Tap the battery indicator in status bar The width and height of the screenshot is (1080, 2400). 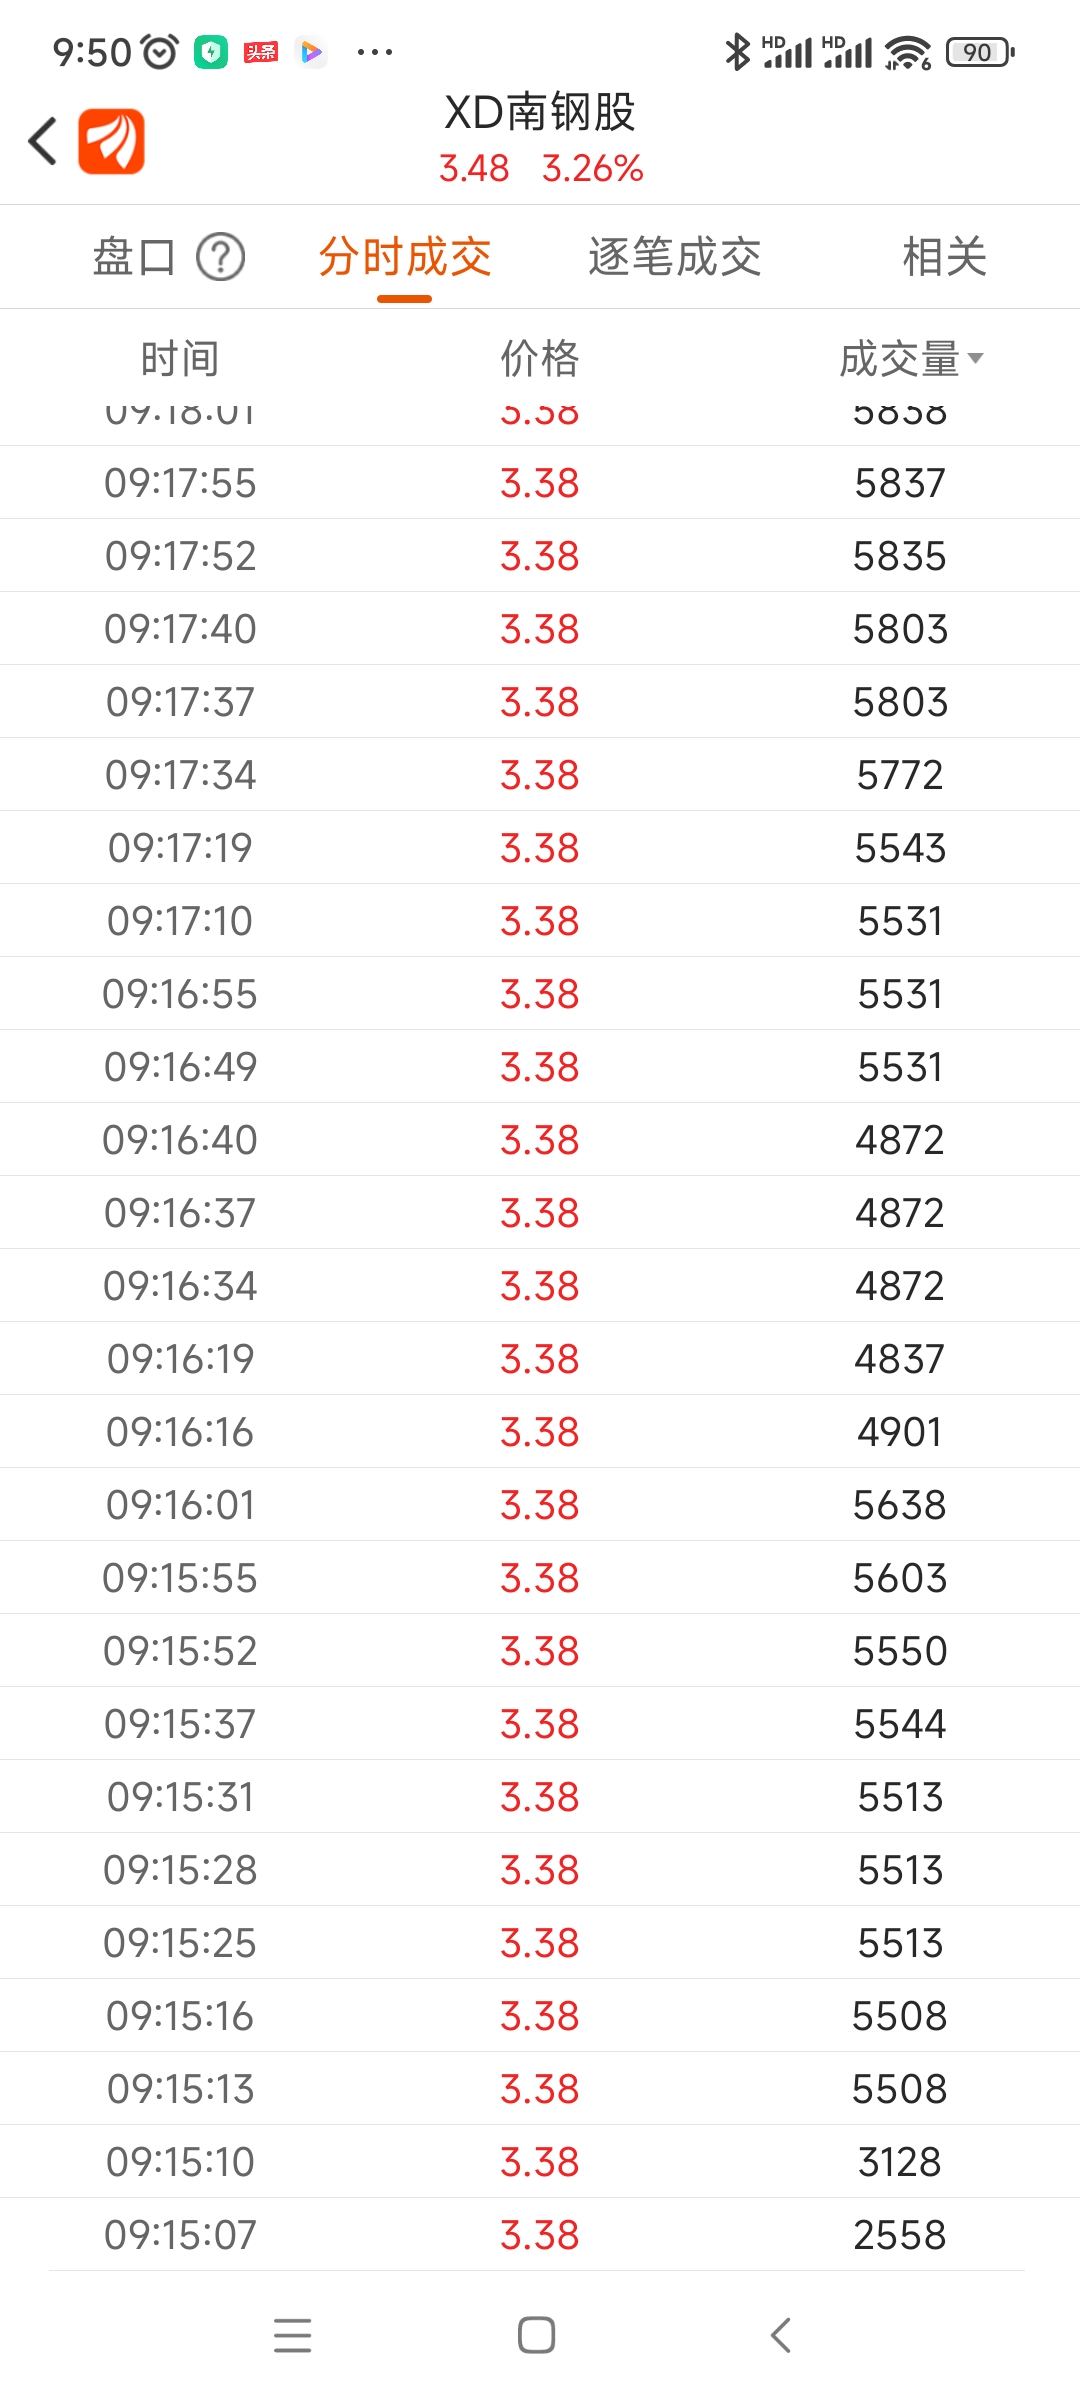(x=980, y=52)
